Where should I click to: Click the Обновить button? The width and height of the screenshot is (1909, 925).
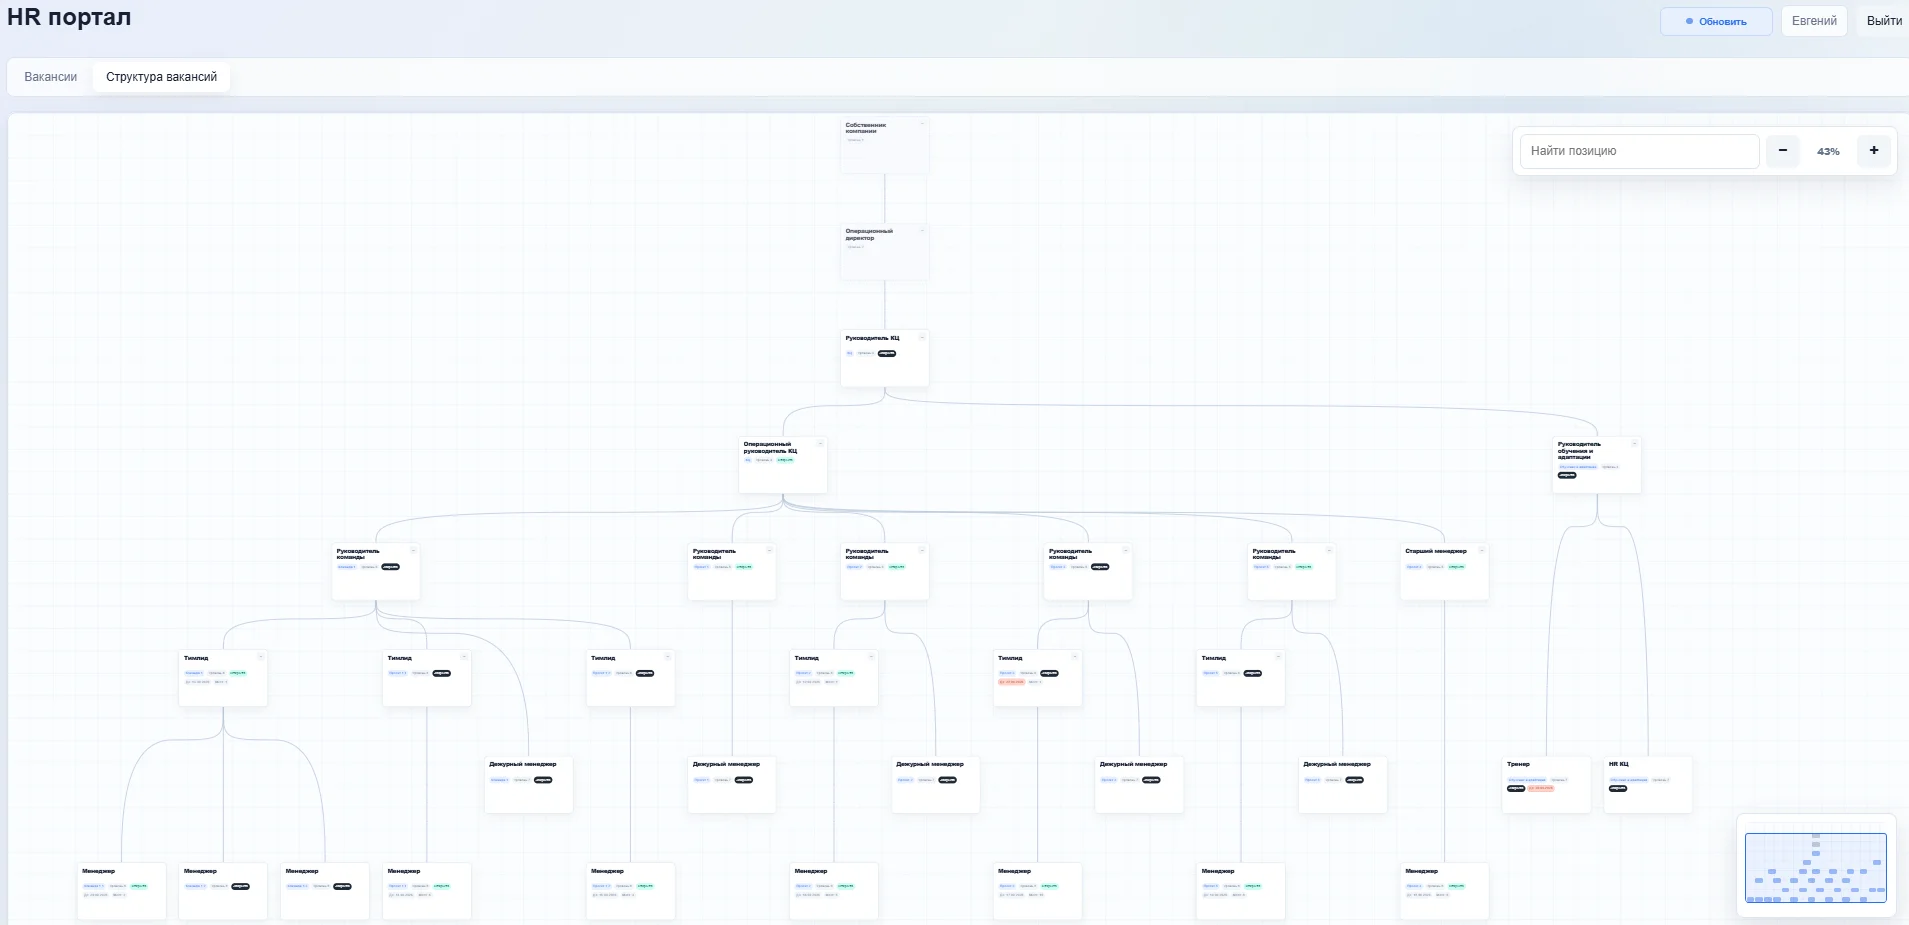(x=1716, y=21)
